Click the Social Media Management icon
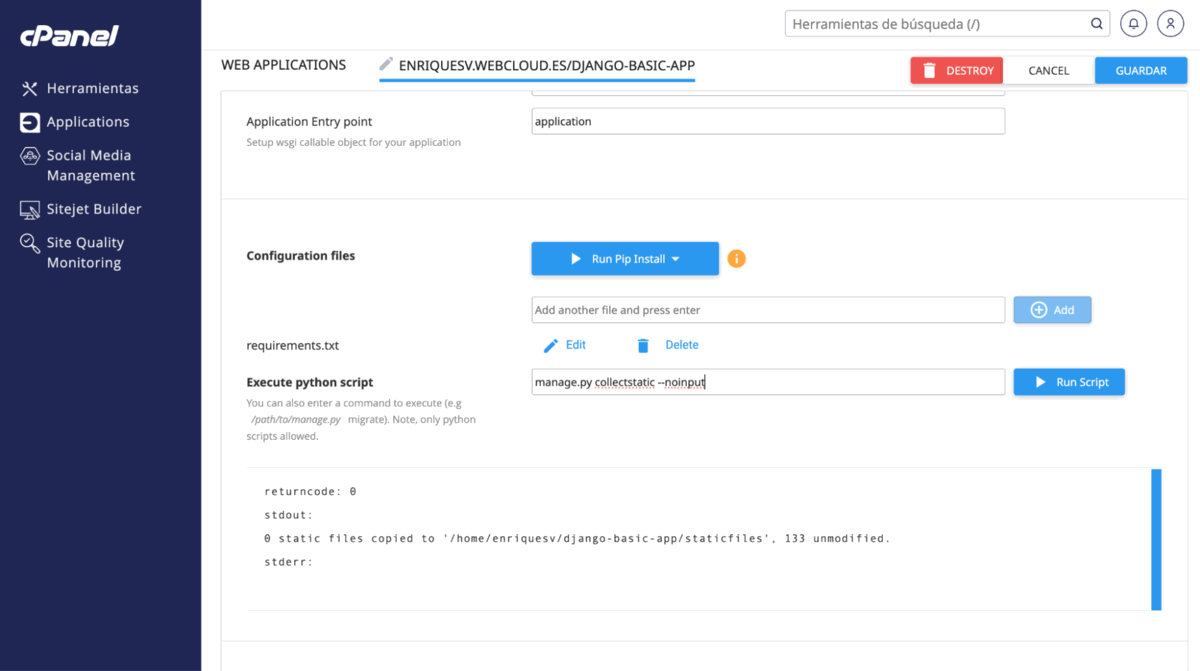This screenshot has height=671, width=1200. point(30,157)
